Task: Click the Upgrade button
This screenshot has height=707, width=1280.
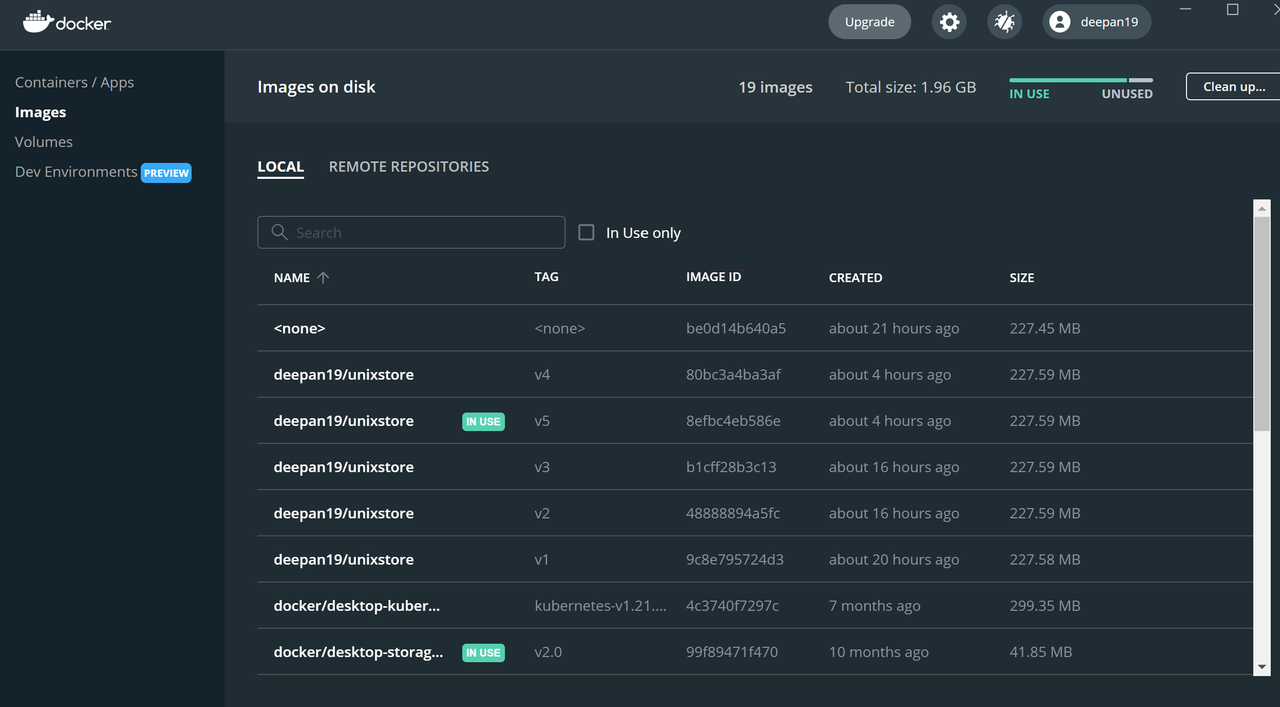Action: [869, 22]
